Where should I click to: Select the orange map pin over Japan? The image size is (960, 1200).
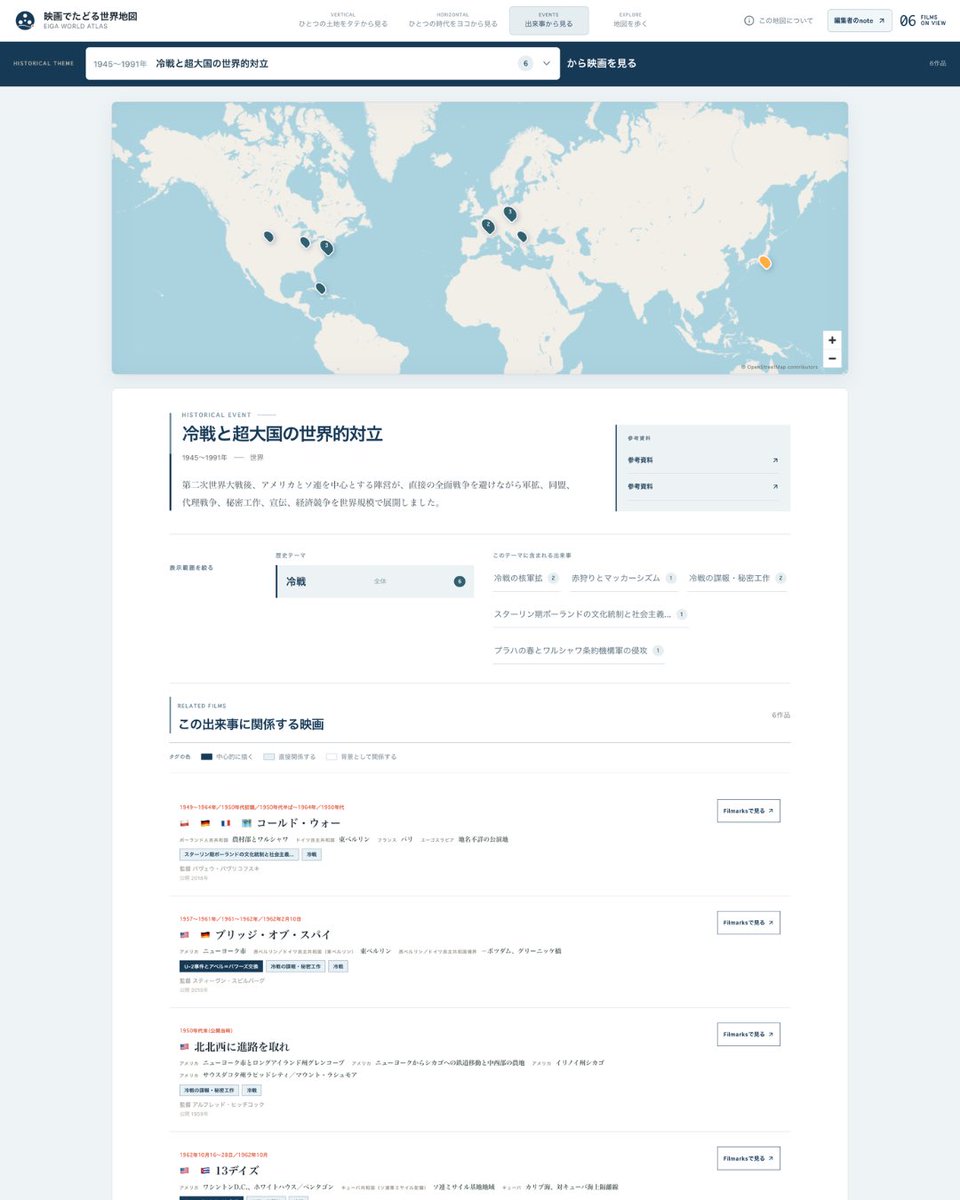(x=765, y=262)
